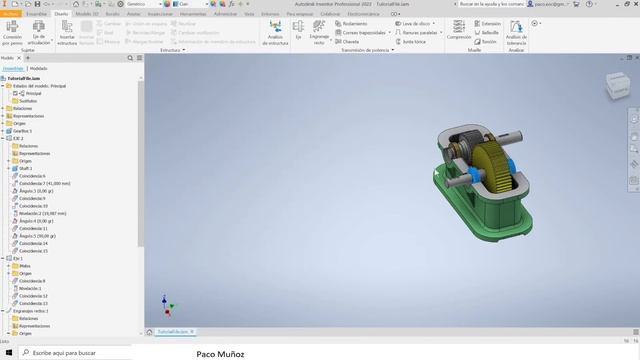Switch to the Modelado browser tab

tap(38, 69)
